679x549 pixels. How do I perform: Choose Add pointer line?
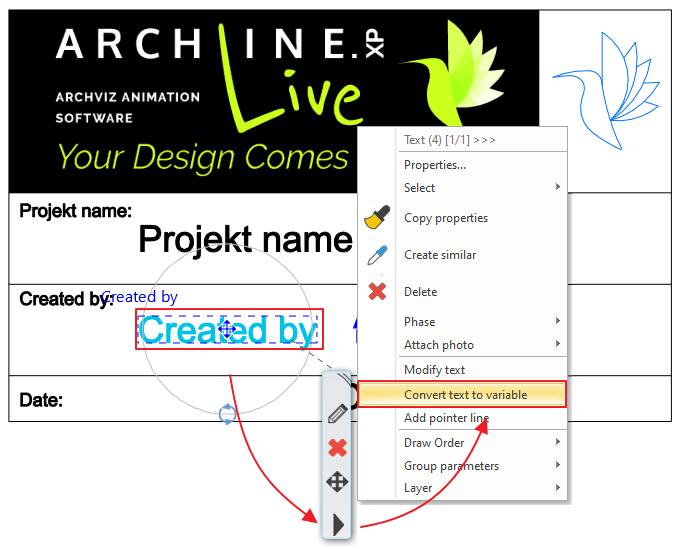446,418
